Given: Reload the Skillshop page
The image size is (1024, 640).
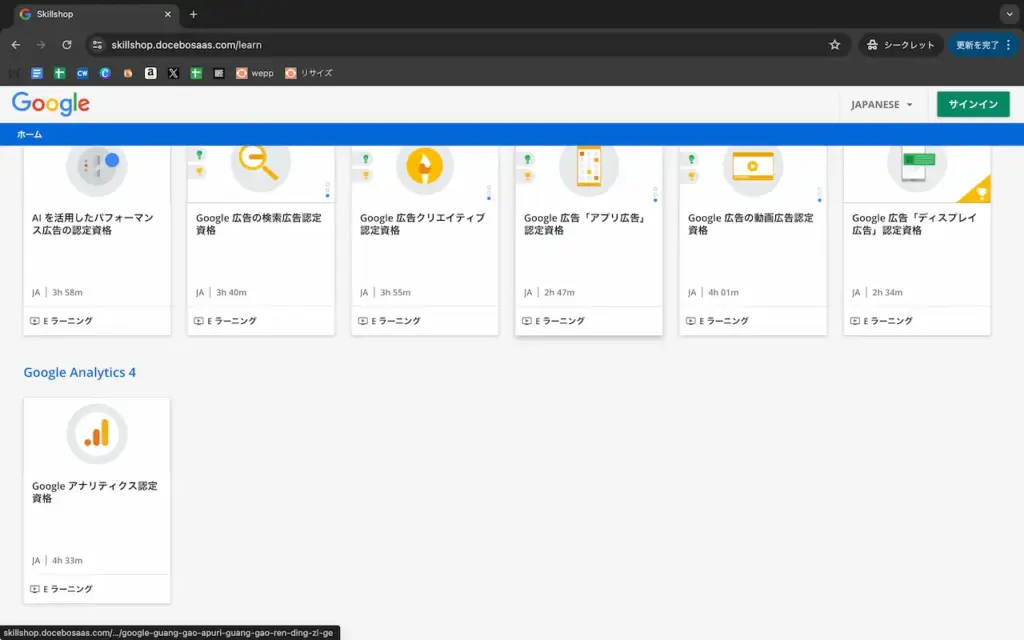Looking at the screenshot, I should [67, 45].
